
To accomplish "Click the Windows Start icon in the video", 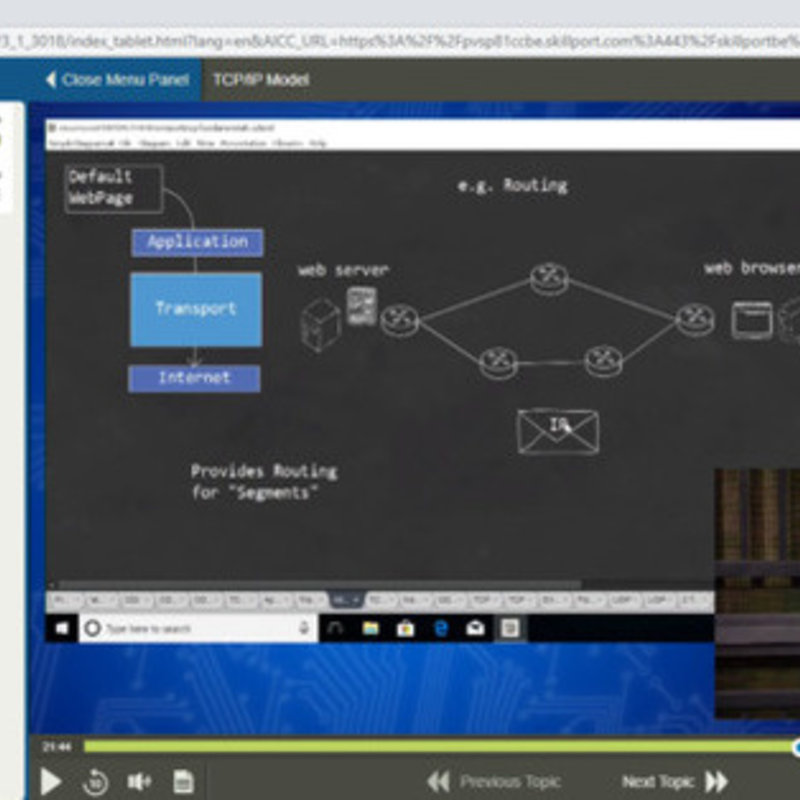I will click(x=61, y=628).
